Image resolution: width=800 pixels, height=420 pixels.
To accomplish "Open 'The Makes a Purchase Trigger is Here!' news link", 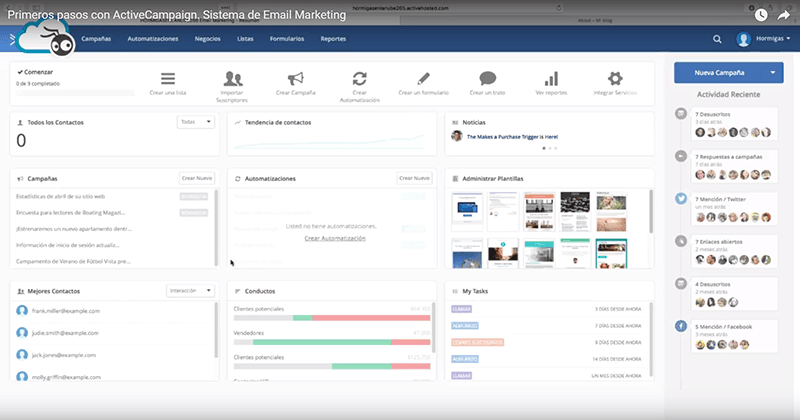I will 512,137.
